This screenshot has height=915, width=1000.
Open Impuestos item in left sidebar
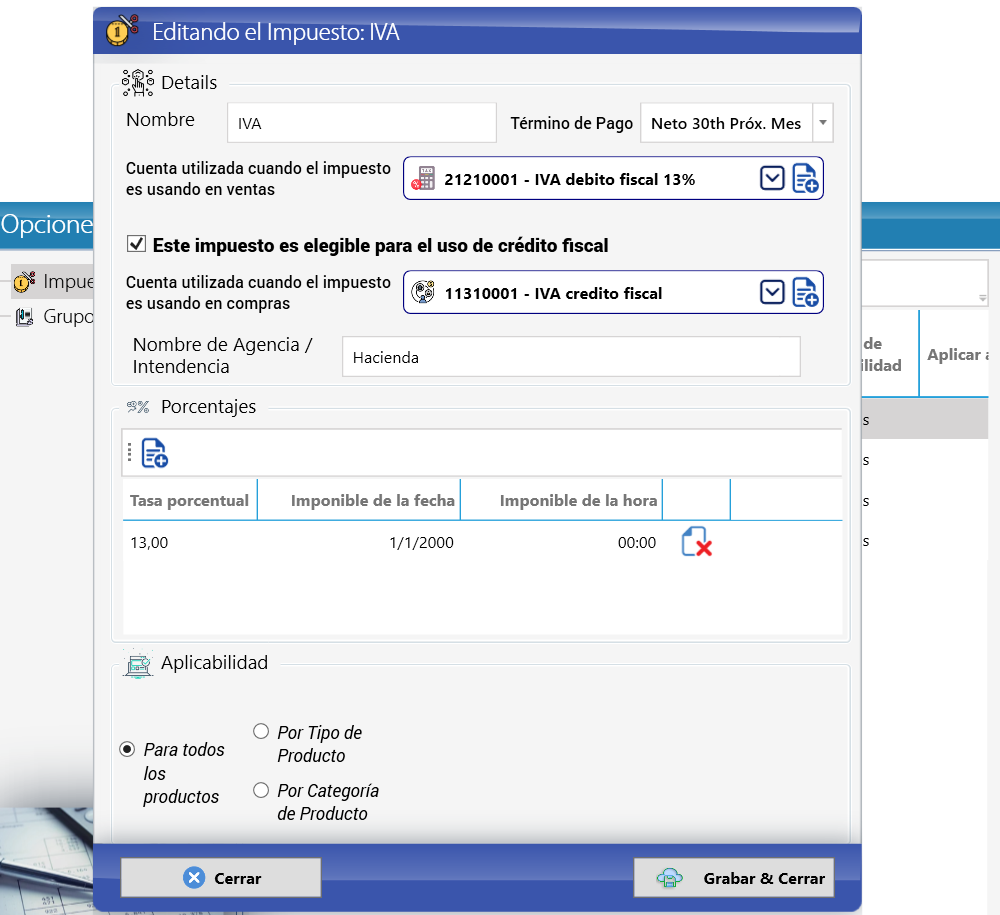(x=54, y=281)
